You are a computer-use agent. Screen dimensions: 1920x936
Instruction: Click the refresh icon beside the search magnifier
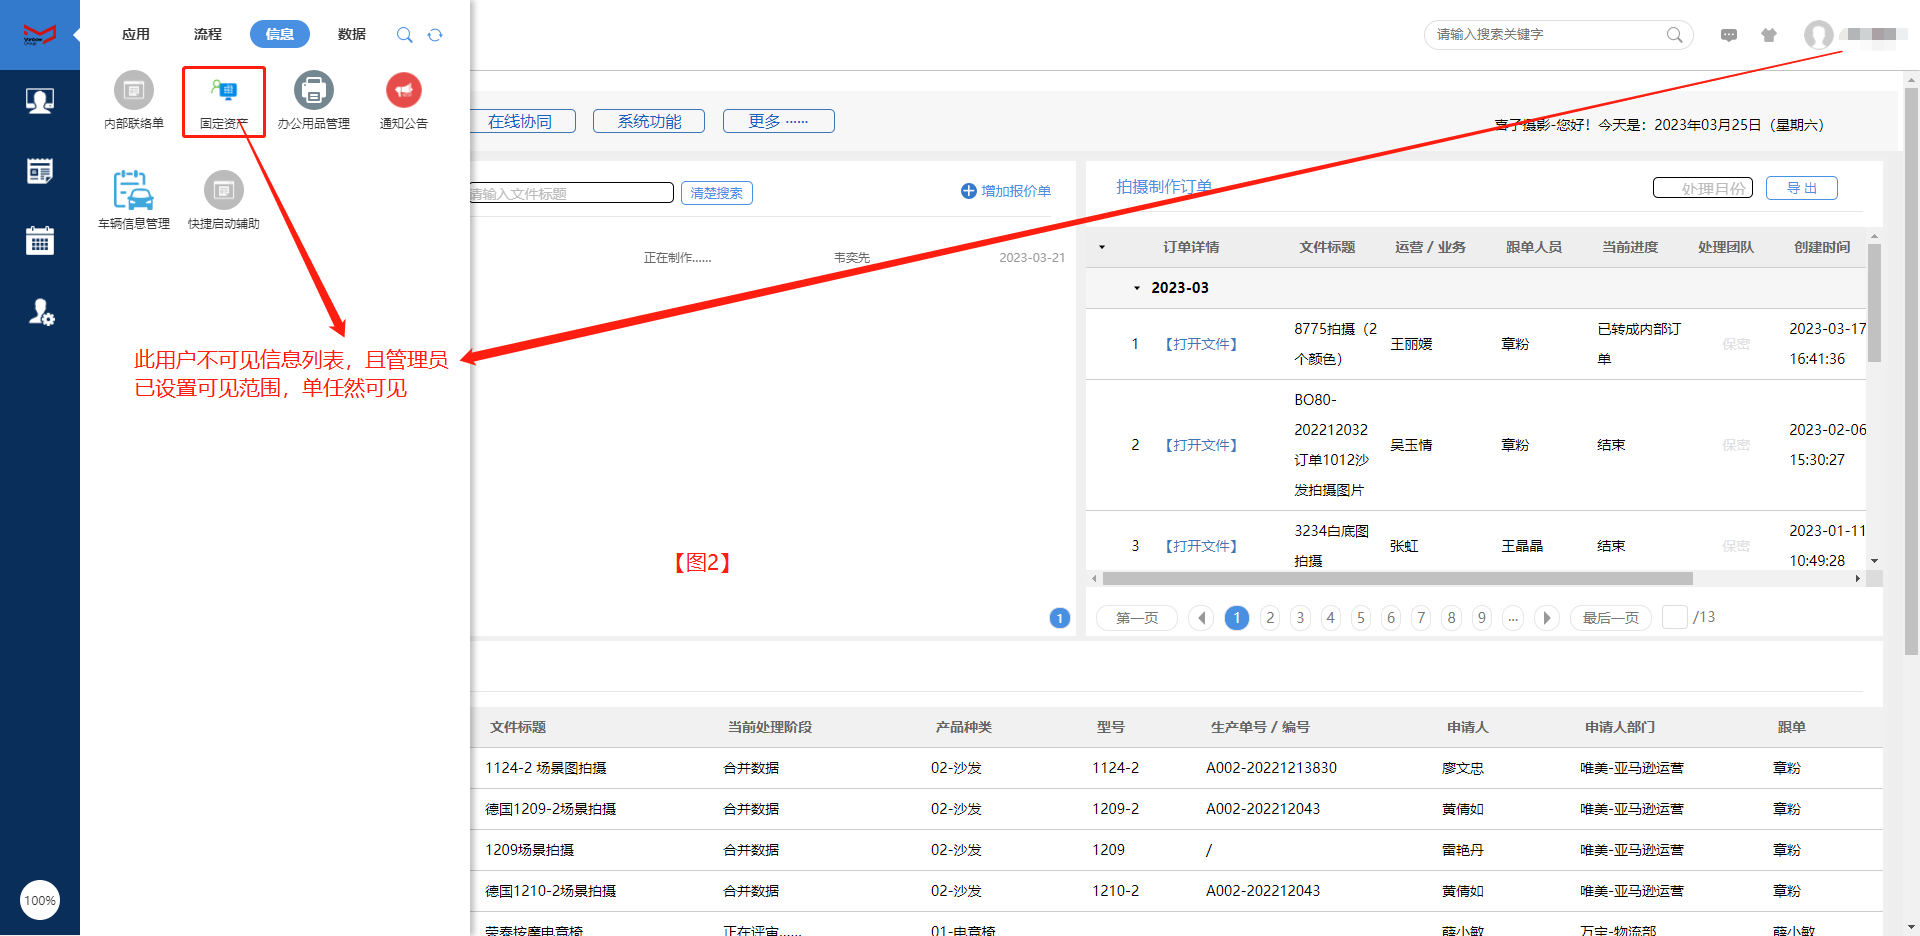point(435,35)
